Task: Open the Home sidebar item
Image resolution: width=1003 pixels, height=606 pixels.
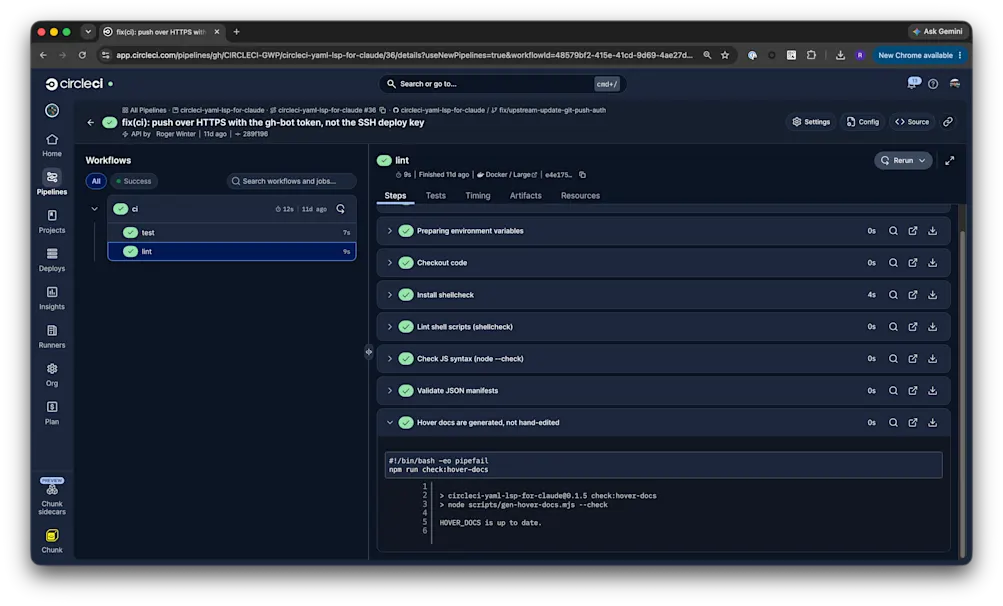Action: point(52,145)
